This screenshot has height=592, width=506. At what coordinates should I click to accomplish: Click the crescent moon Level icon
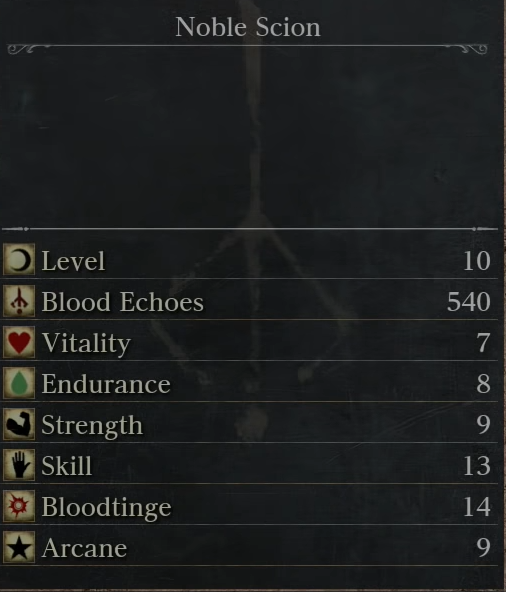pyautogui.click(x=19, y=259)
